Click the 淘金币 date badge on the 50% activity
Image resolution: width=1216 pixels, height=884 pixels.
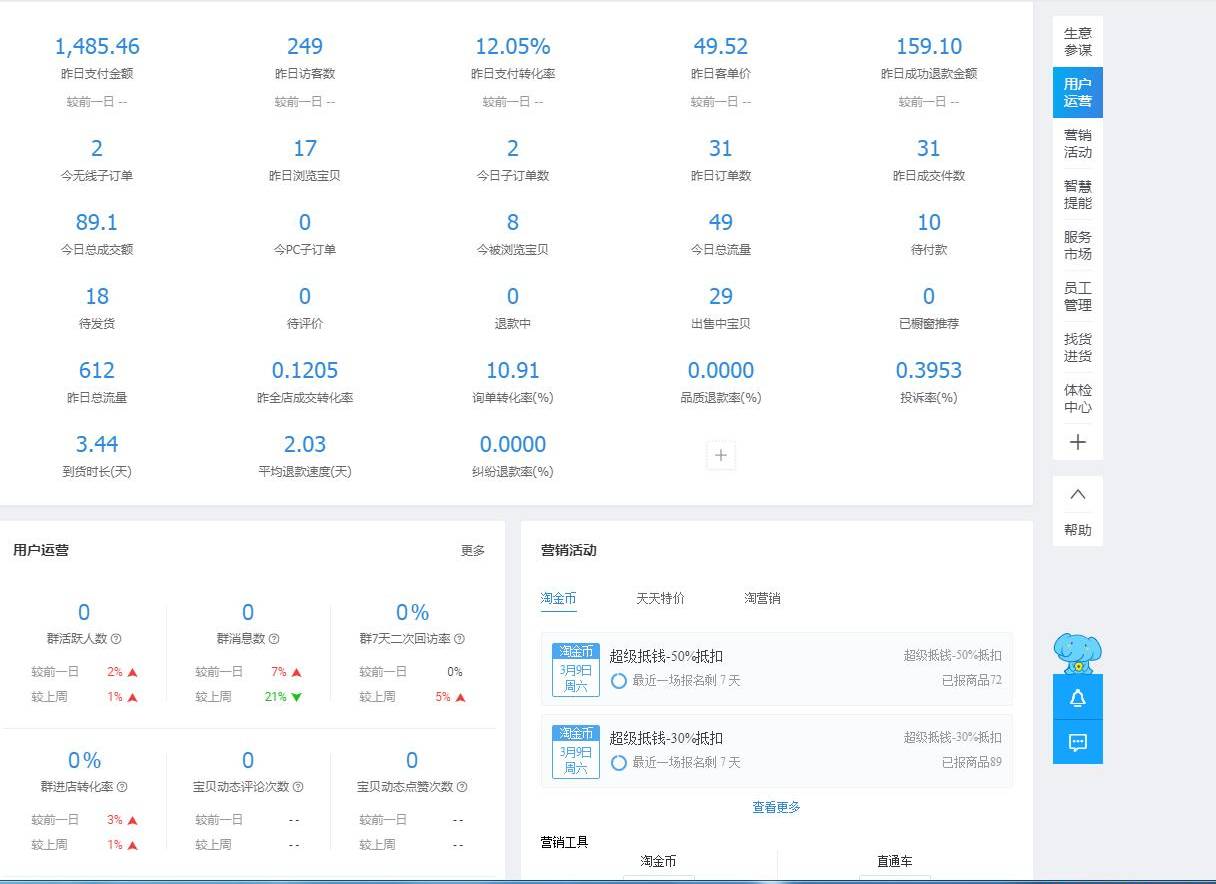(576, 669)
